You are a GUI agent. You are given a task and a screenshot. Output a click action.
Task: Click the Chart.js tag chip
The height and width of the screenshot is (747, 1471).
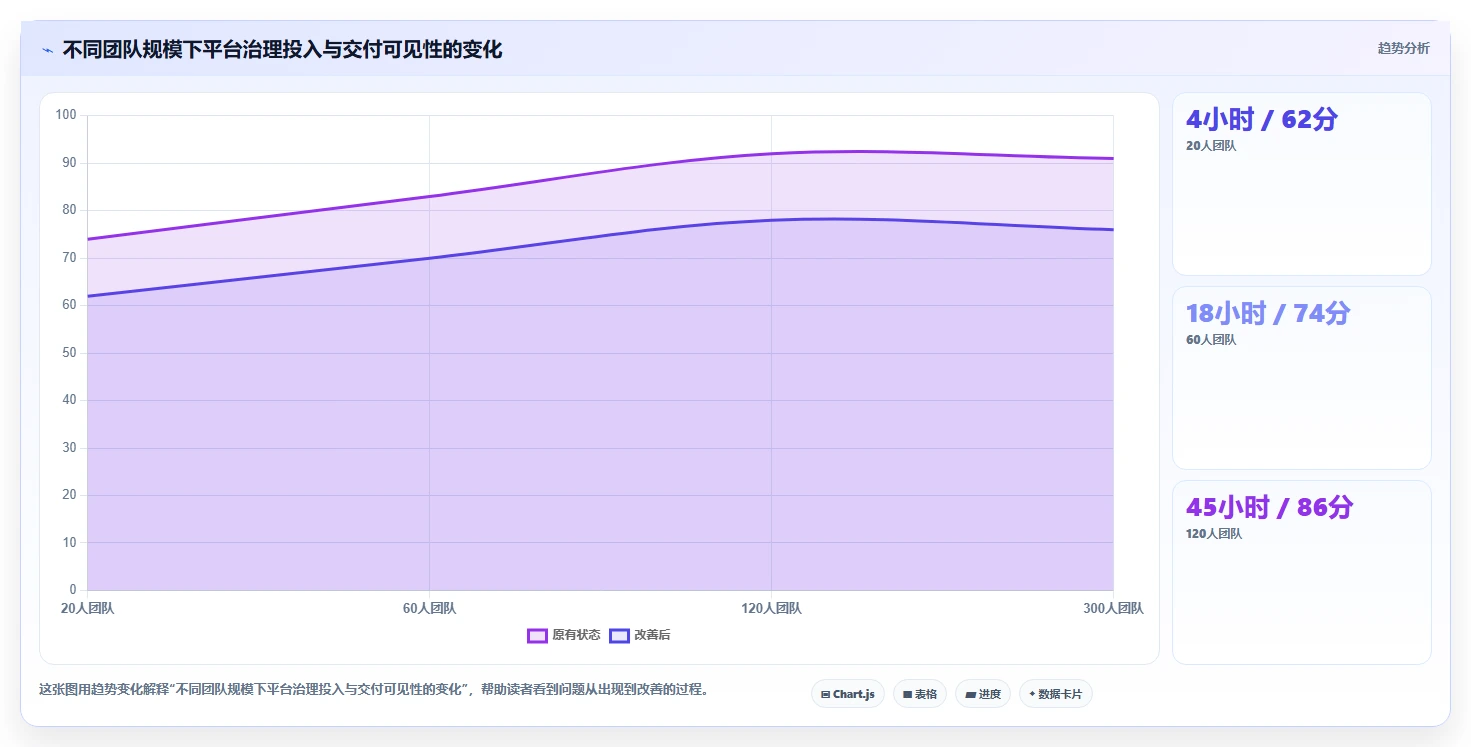[x=848, y=694]
